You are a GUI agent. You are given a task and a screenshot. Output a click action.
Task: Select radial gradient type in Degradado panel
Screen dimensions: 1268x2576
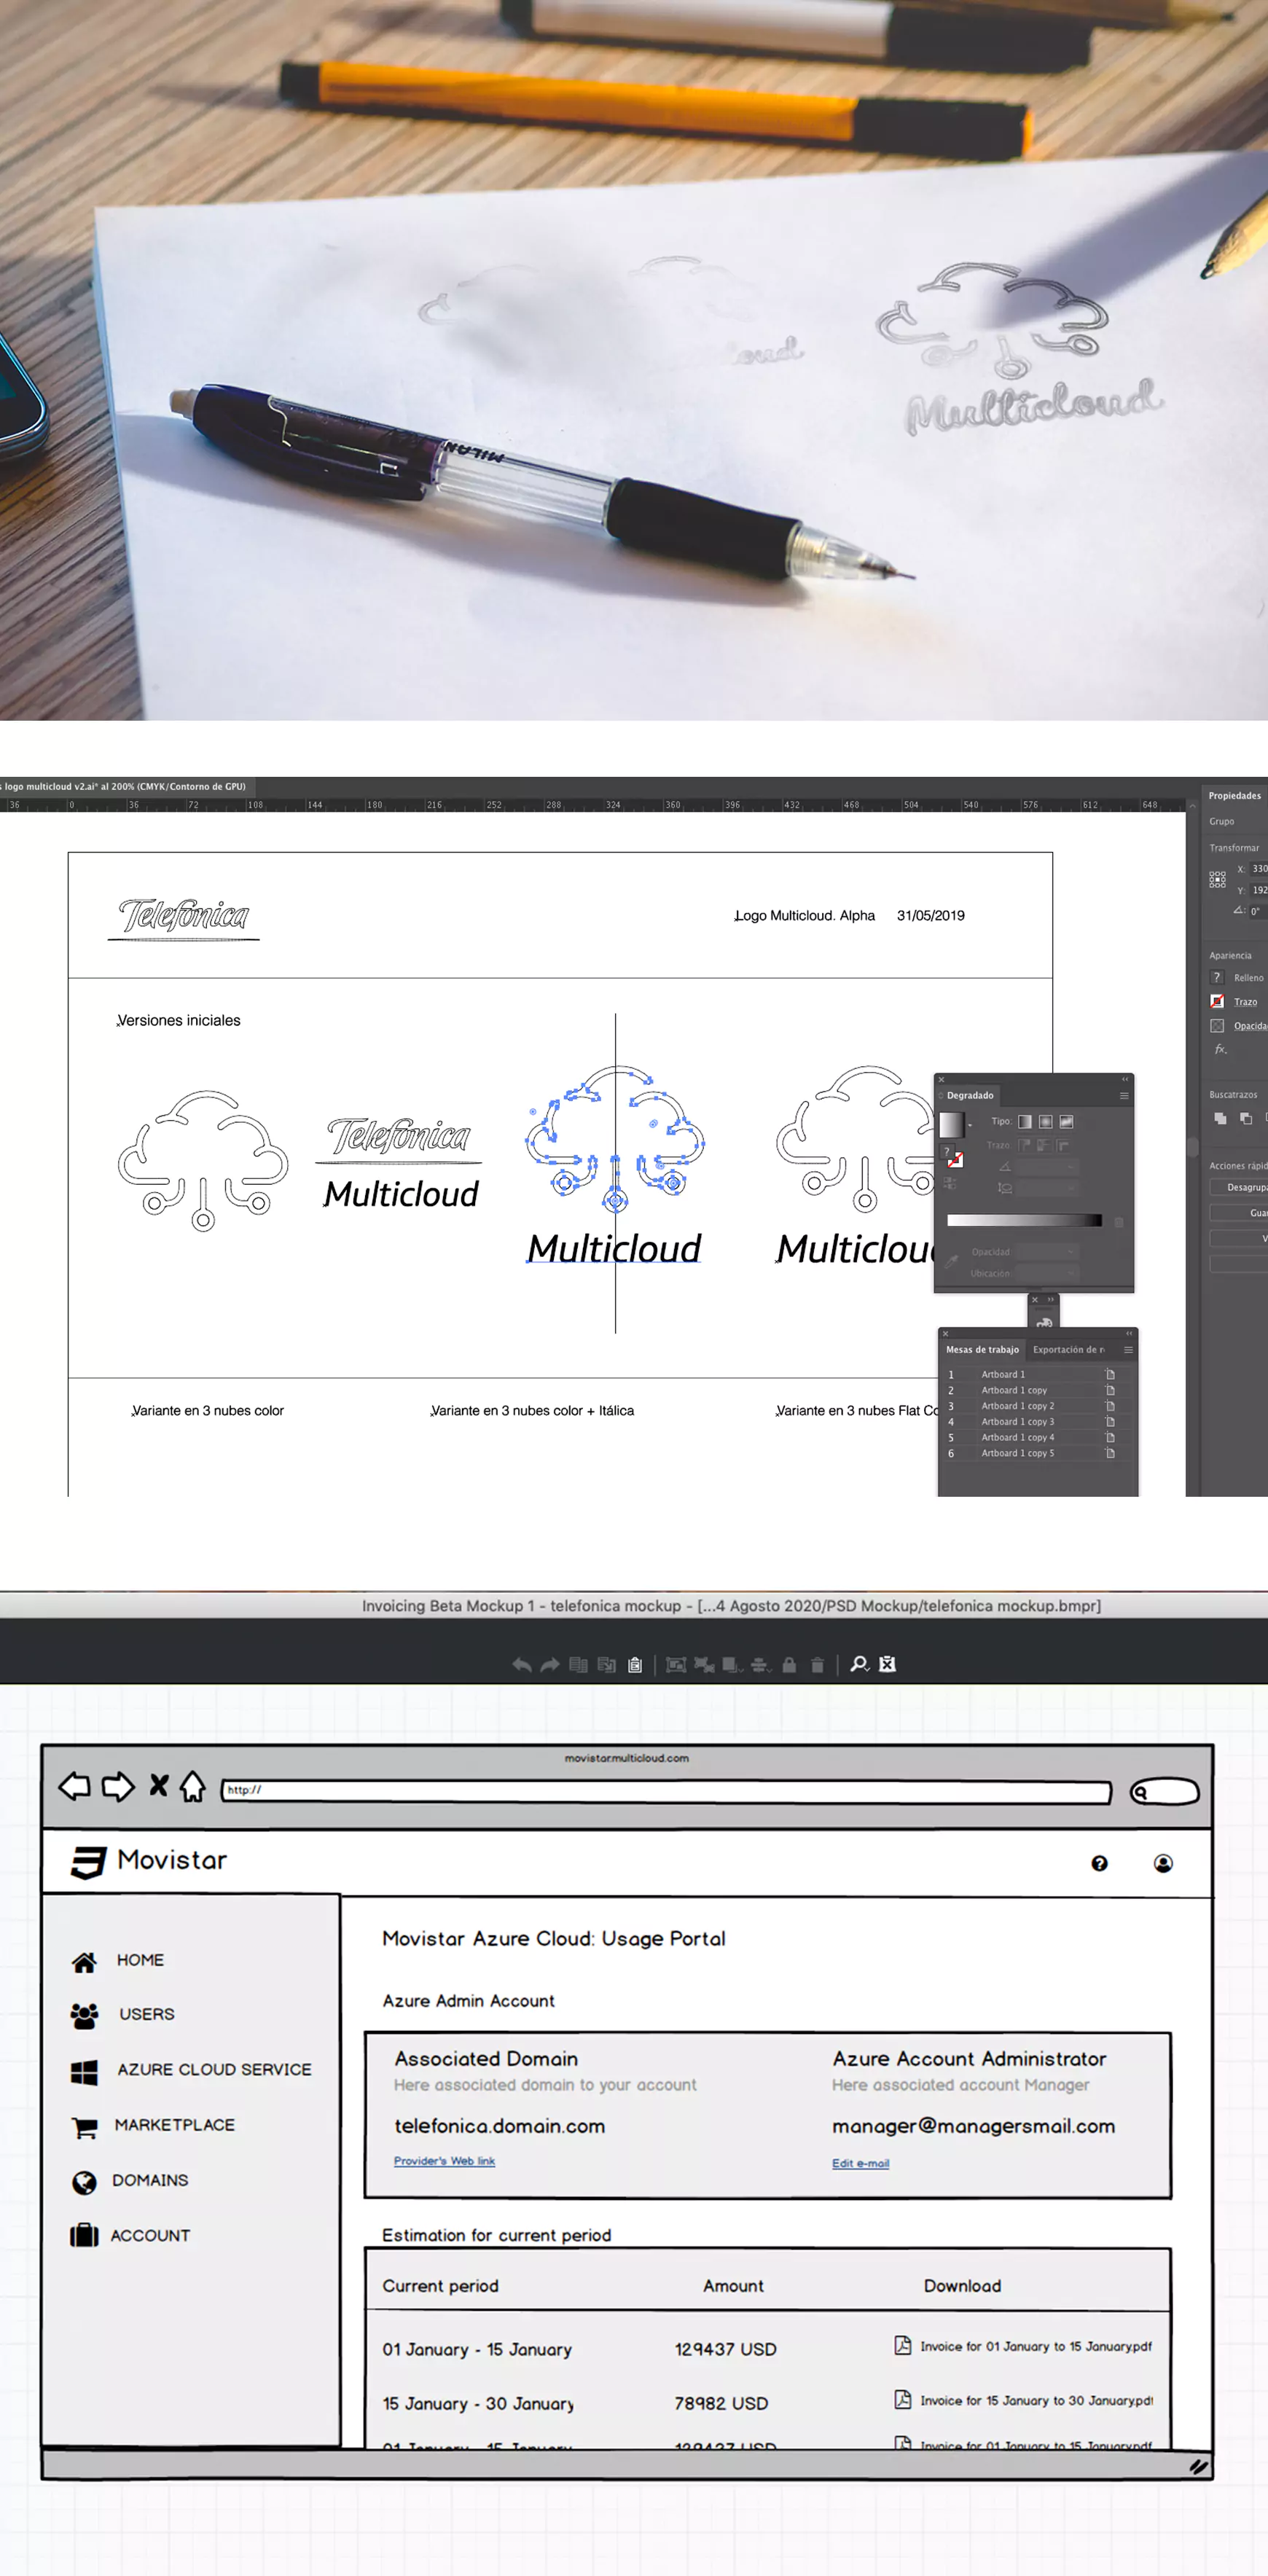1045,1121
